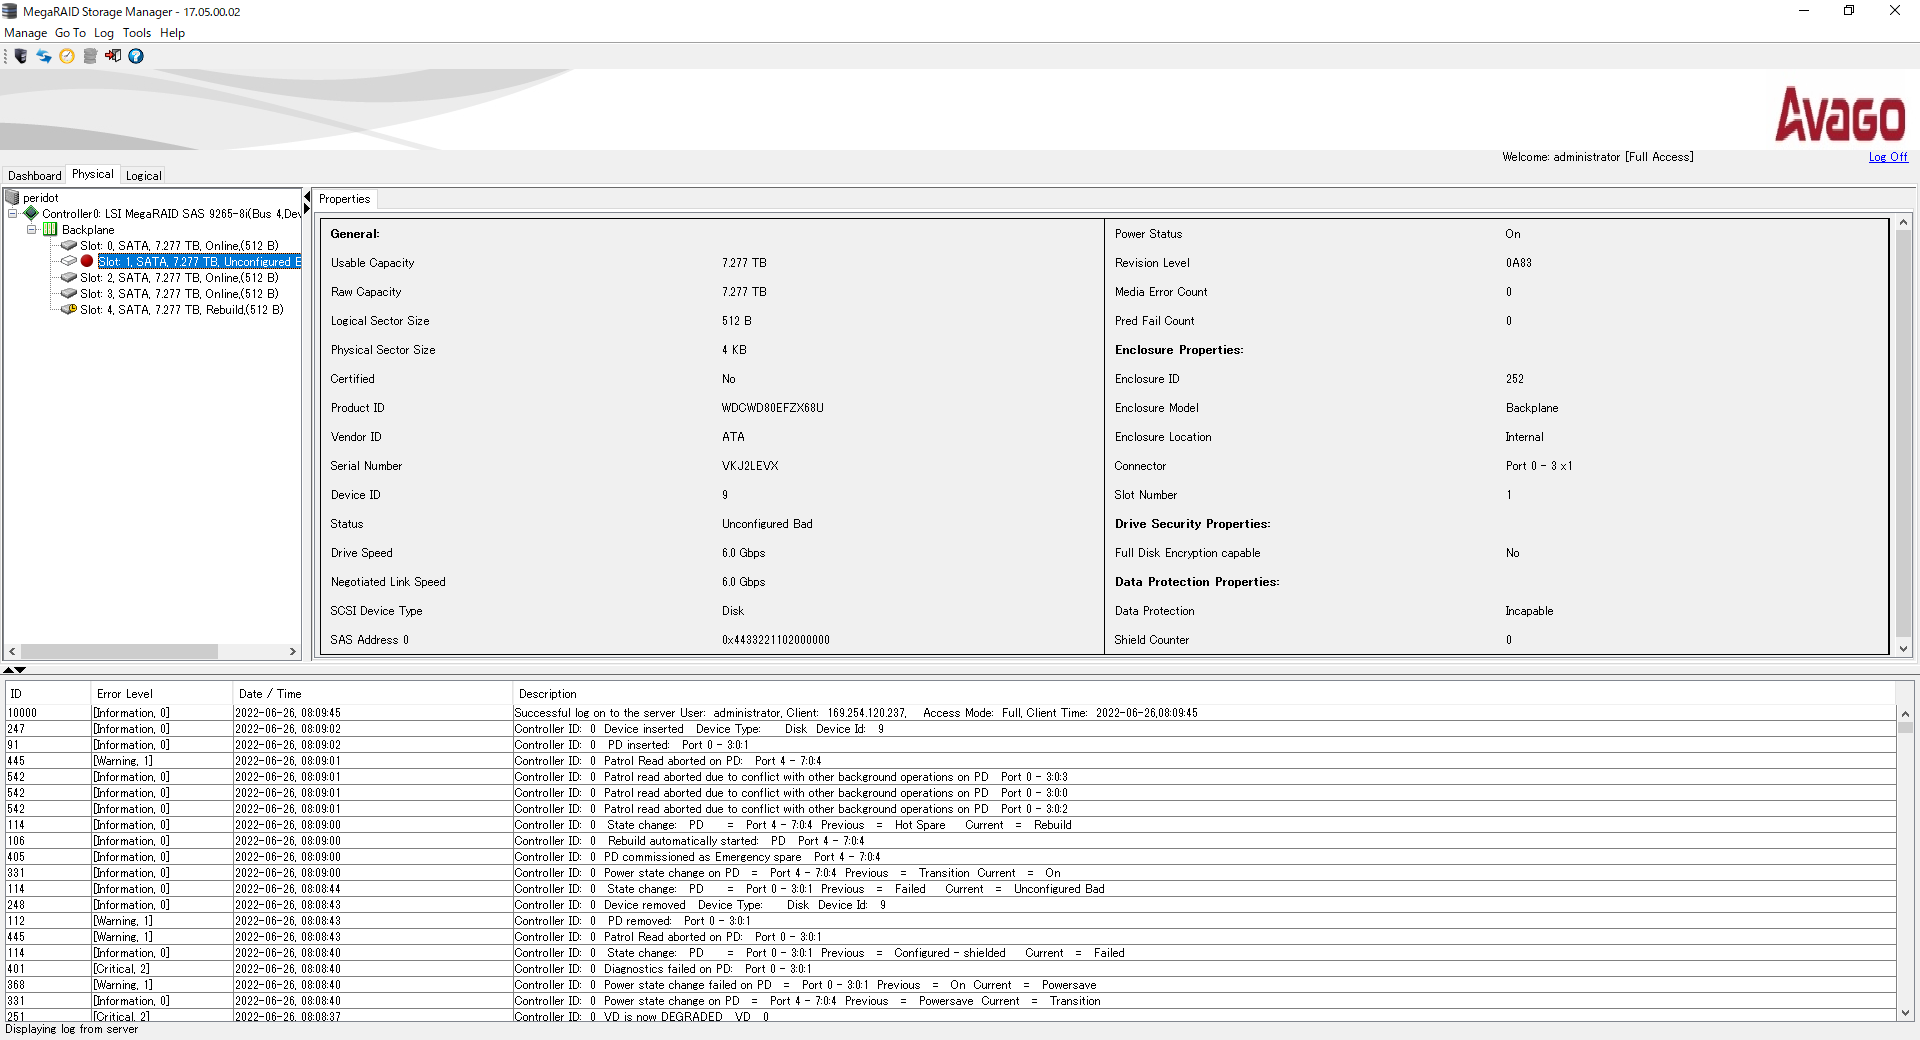Screen dimensions: 1920x1040
Task: Open the Log menu
Action: (x=104, y=33)
